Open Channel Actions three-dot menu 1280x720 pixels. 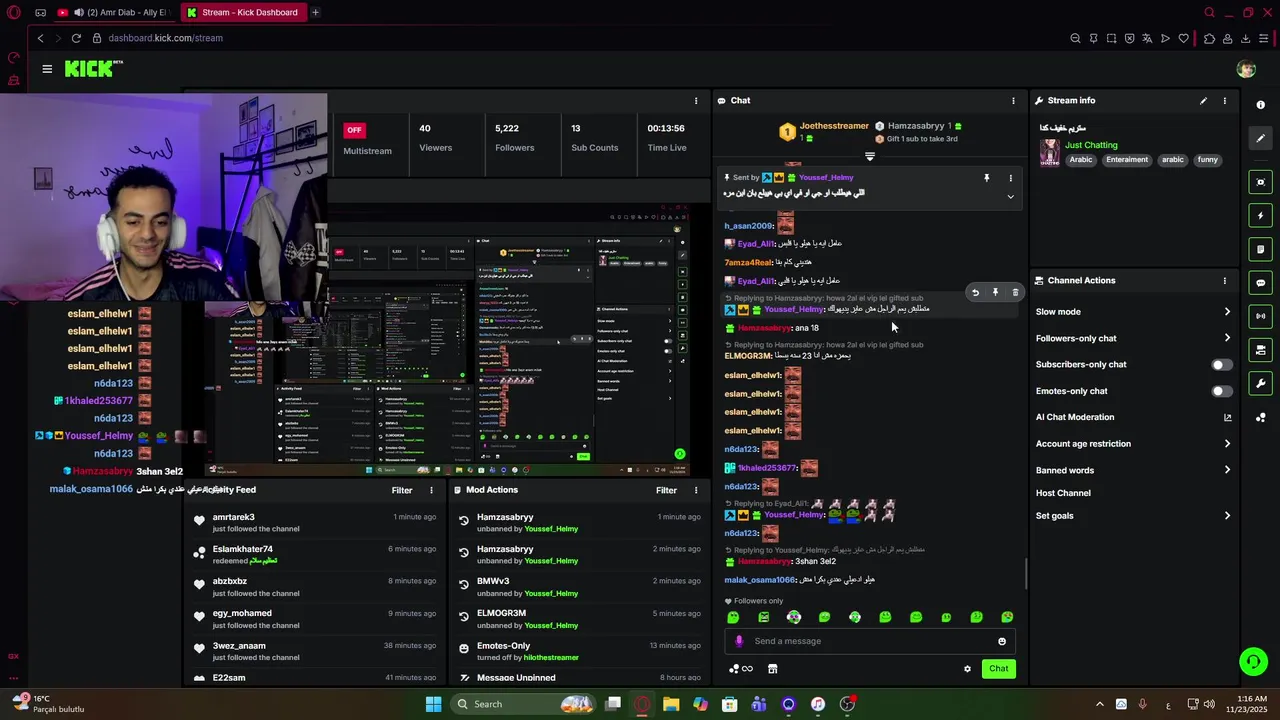(1224, 281)
